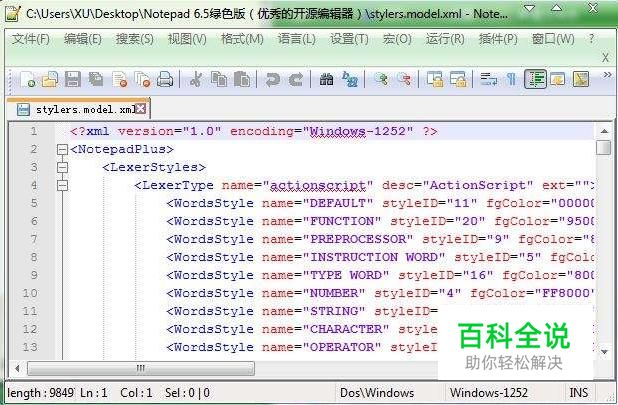This screenshot has width=618, height=405.
Task: Close the document with the menu-bar X
Action: (605, 58)
